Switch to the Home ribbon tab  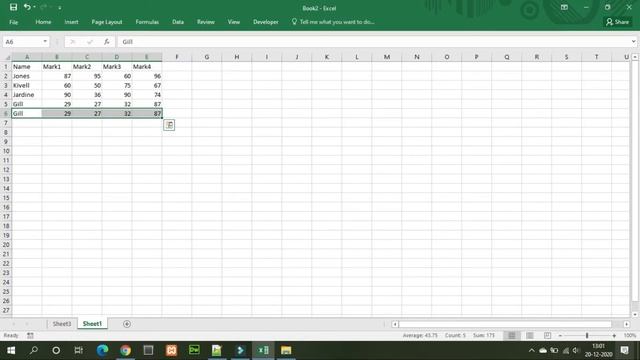click(x=43, y=22)
